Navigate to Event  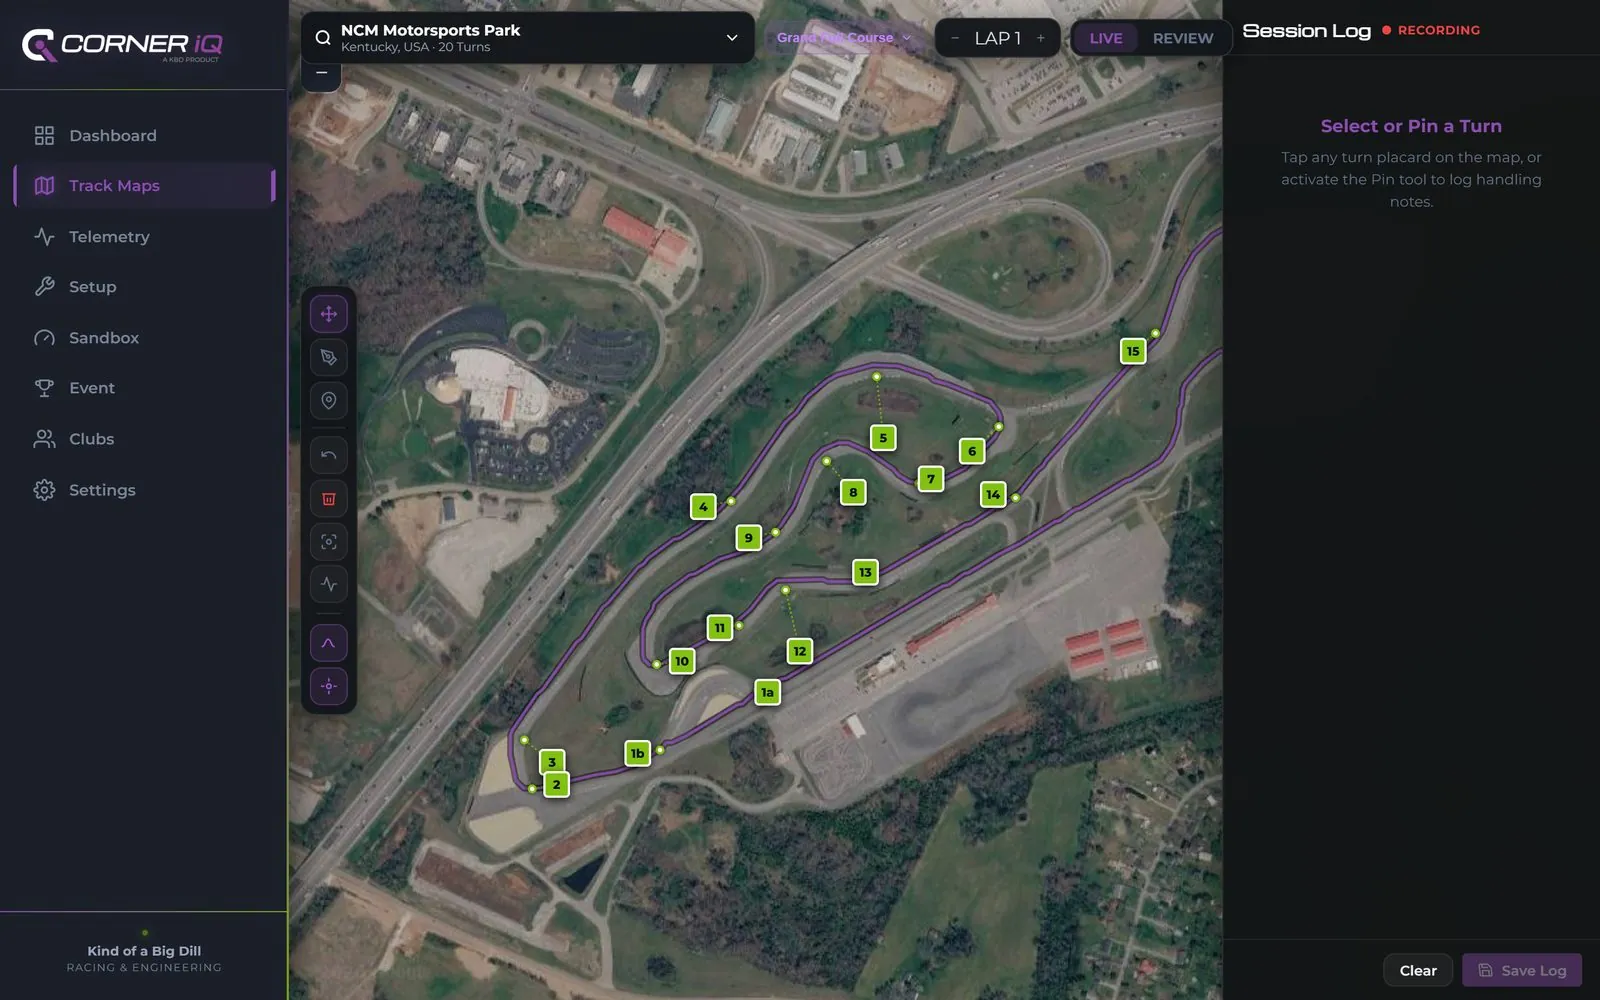pyautogui.click(x=144, y=388)
